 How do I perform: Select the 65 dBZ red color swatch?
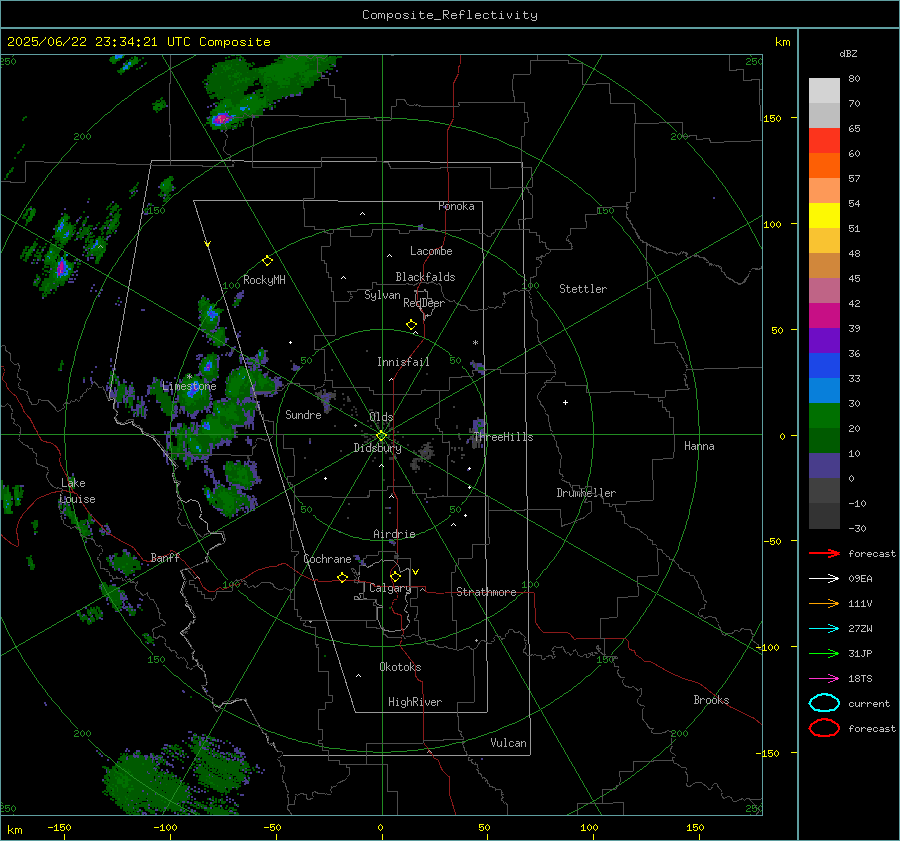[x=824, y=140]
